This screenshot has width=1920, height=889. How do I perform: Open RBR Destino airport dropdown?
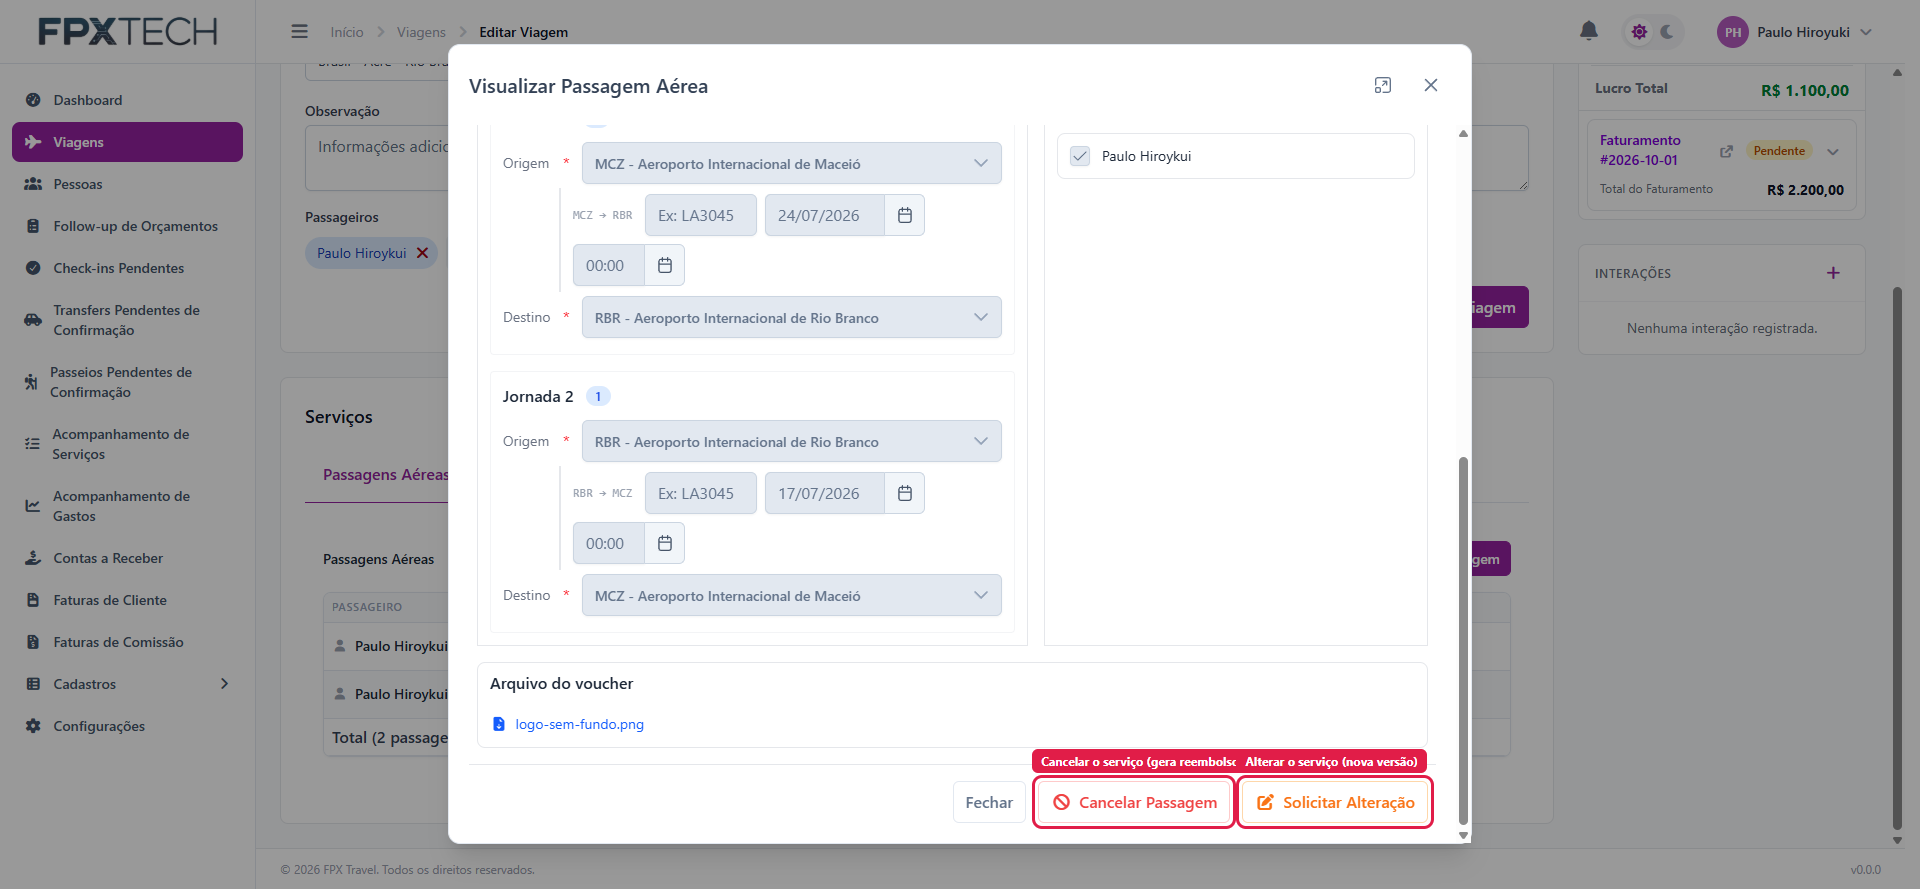791,317
